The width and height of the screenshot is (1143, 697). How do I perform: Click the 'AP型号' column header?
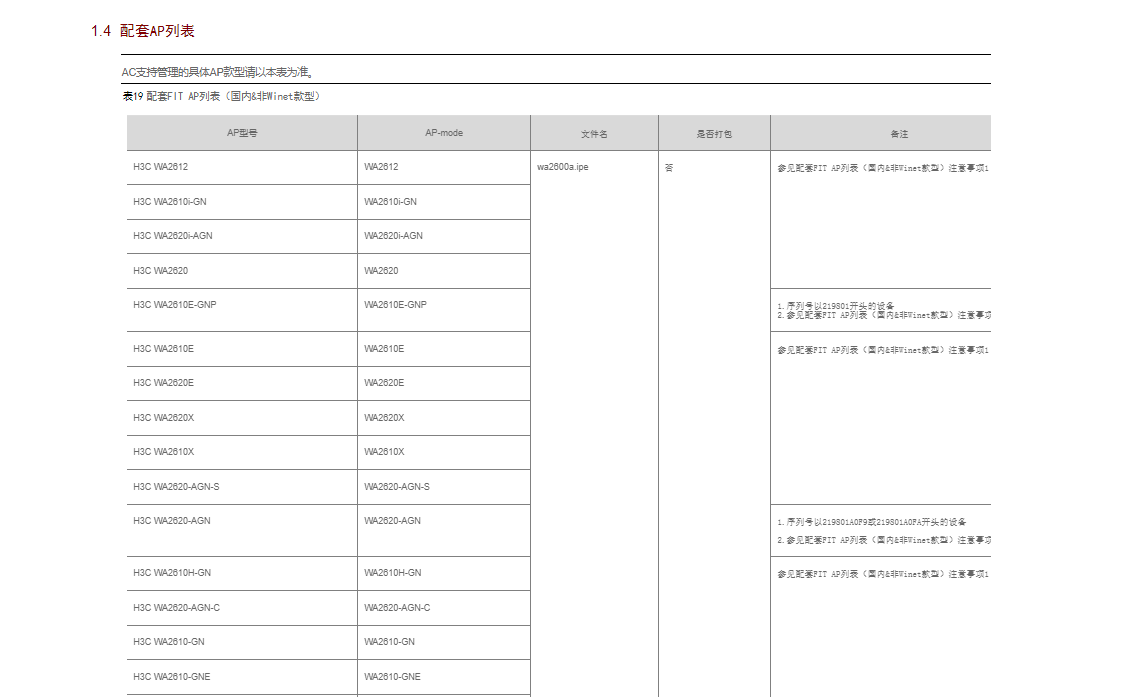click(242, 133)
